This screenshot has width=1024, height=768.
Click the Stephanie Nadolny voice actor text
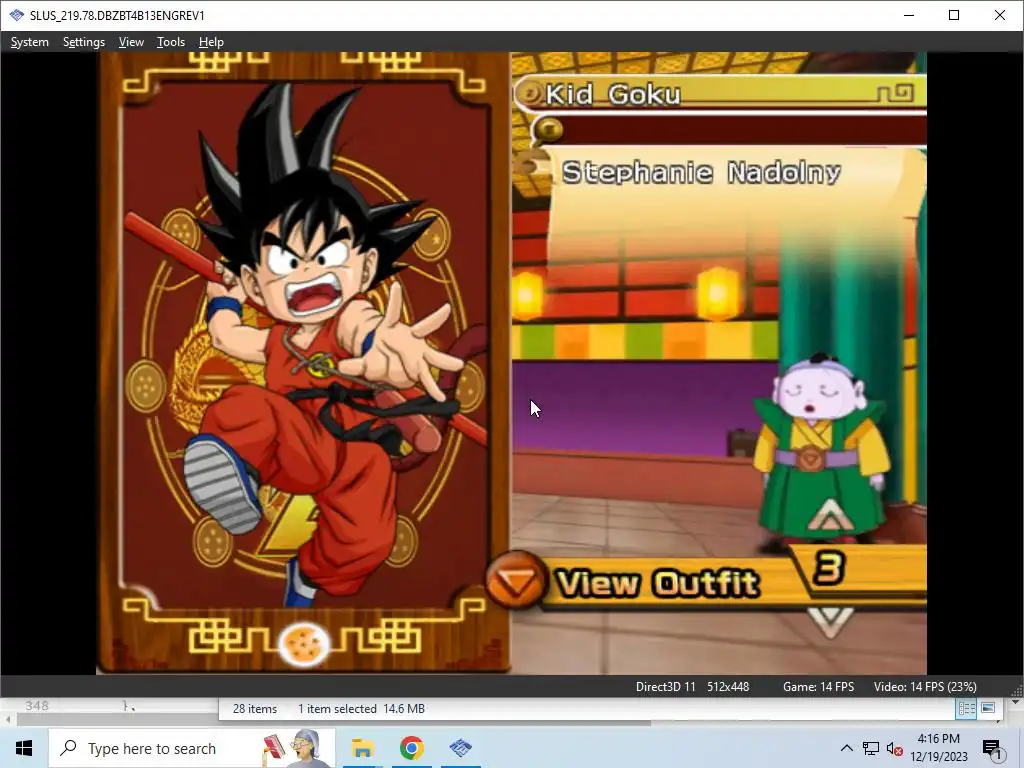(x=701, y=172)
